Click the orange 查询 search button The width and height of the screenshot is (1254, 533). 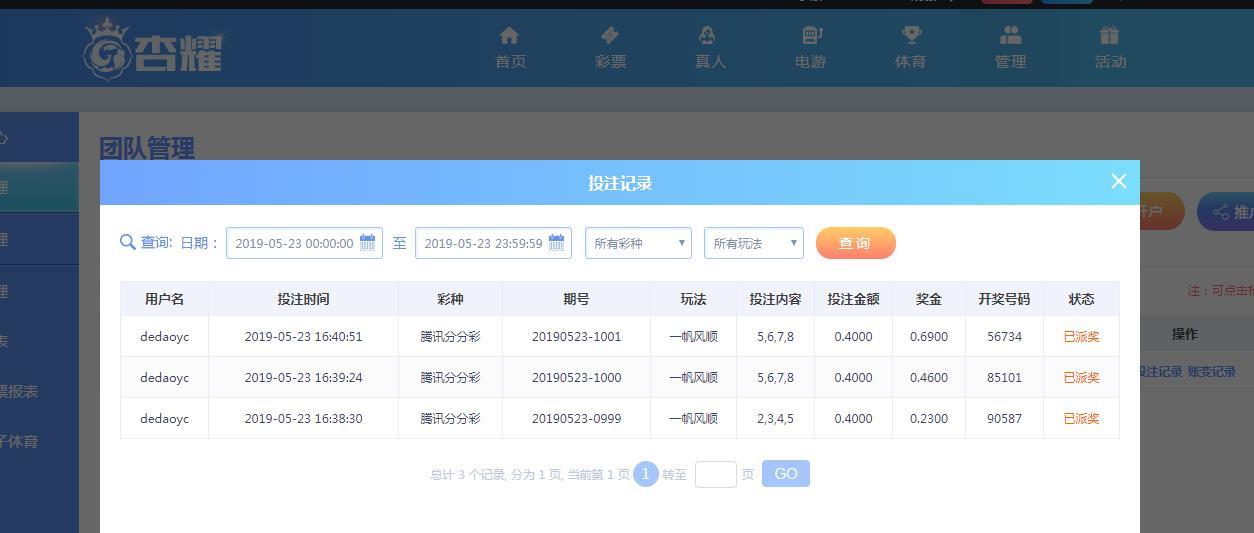click(855, 243)
